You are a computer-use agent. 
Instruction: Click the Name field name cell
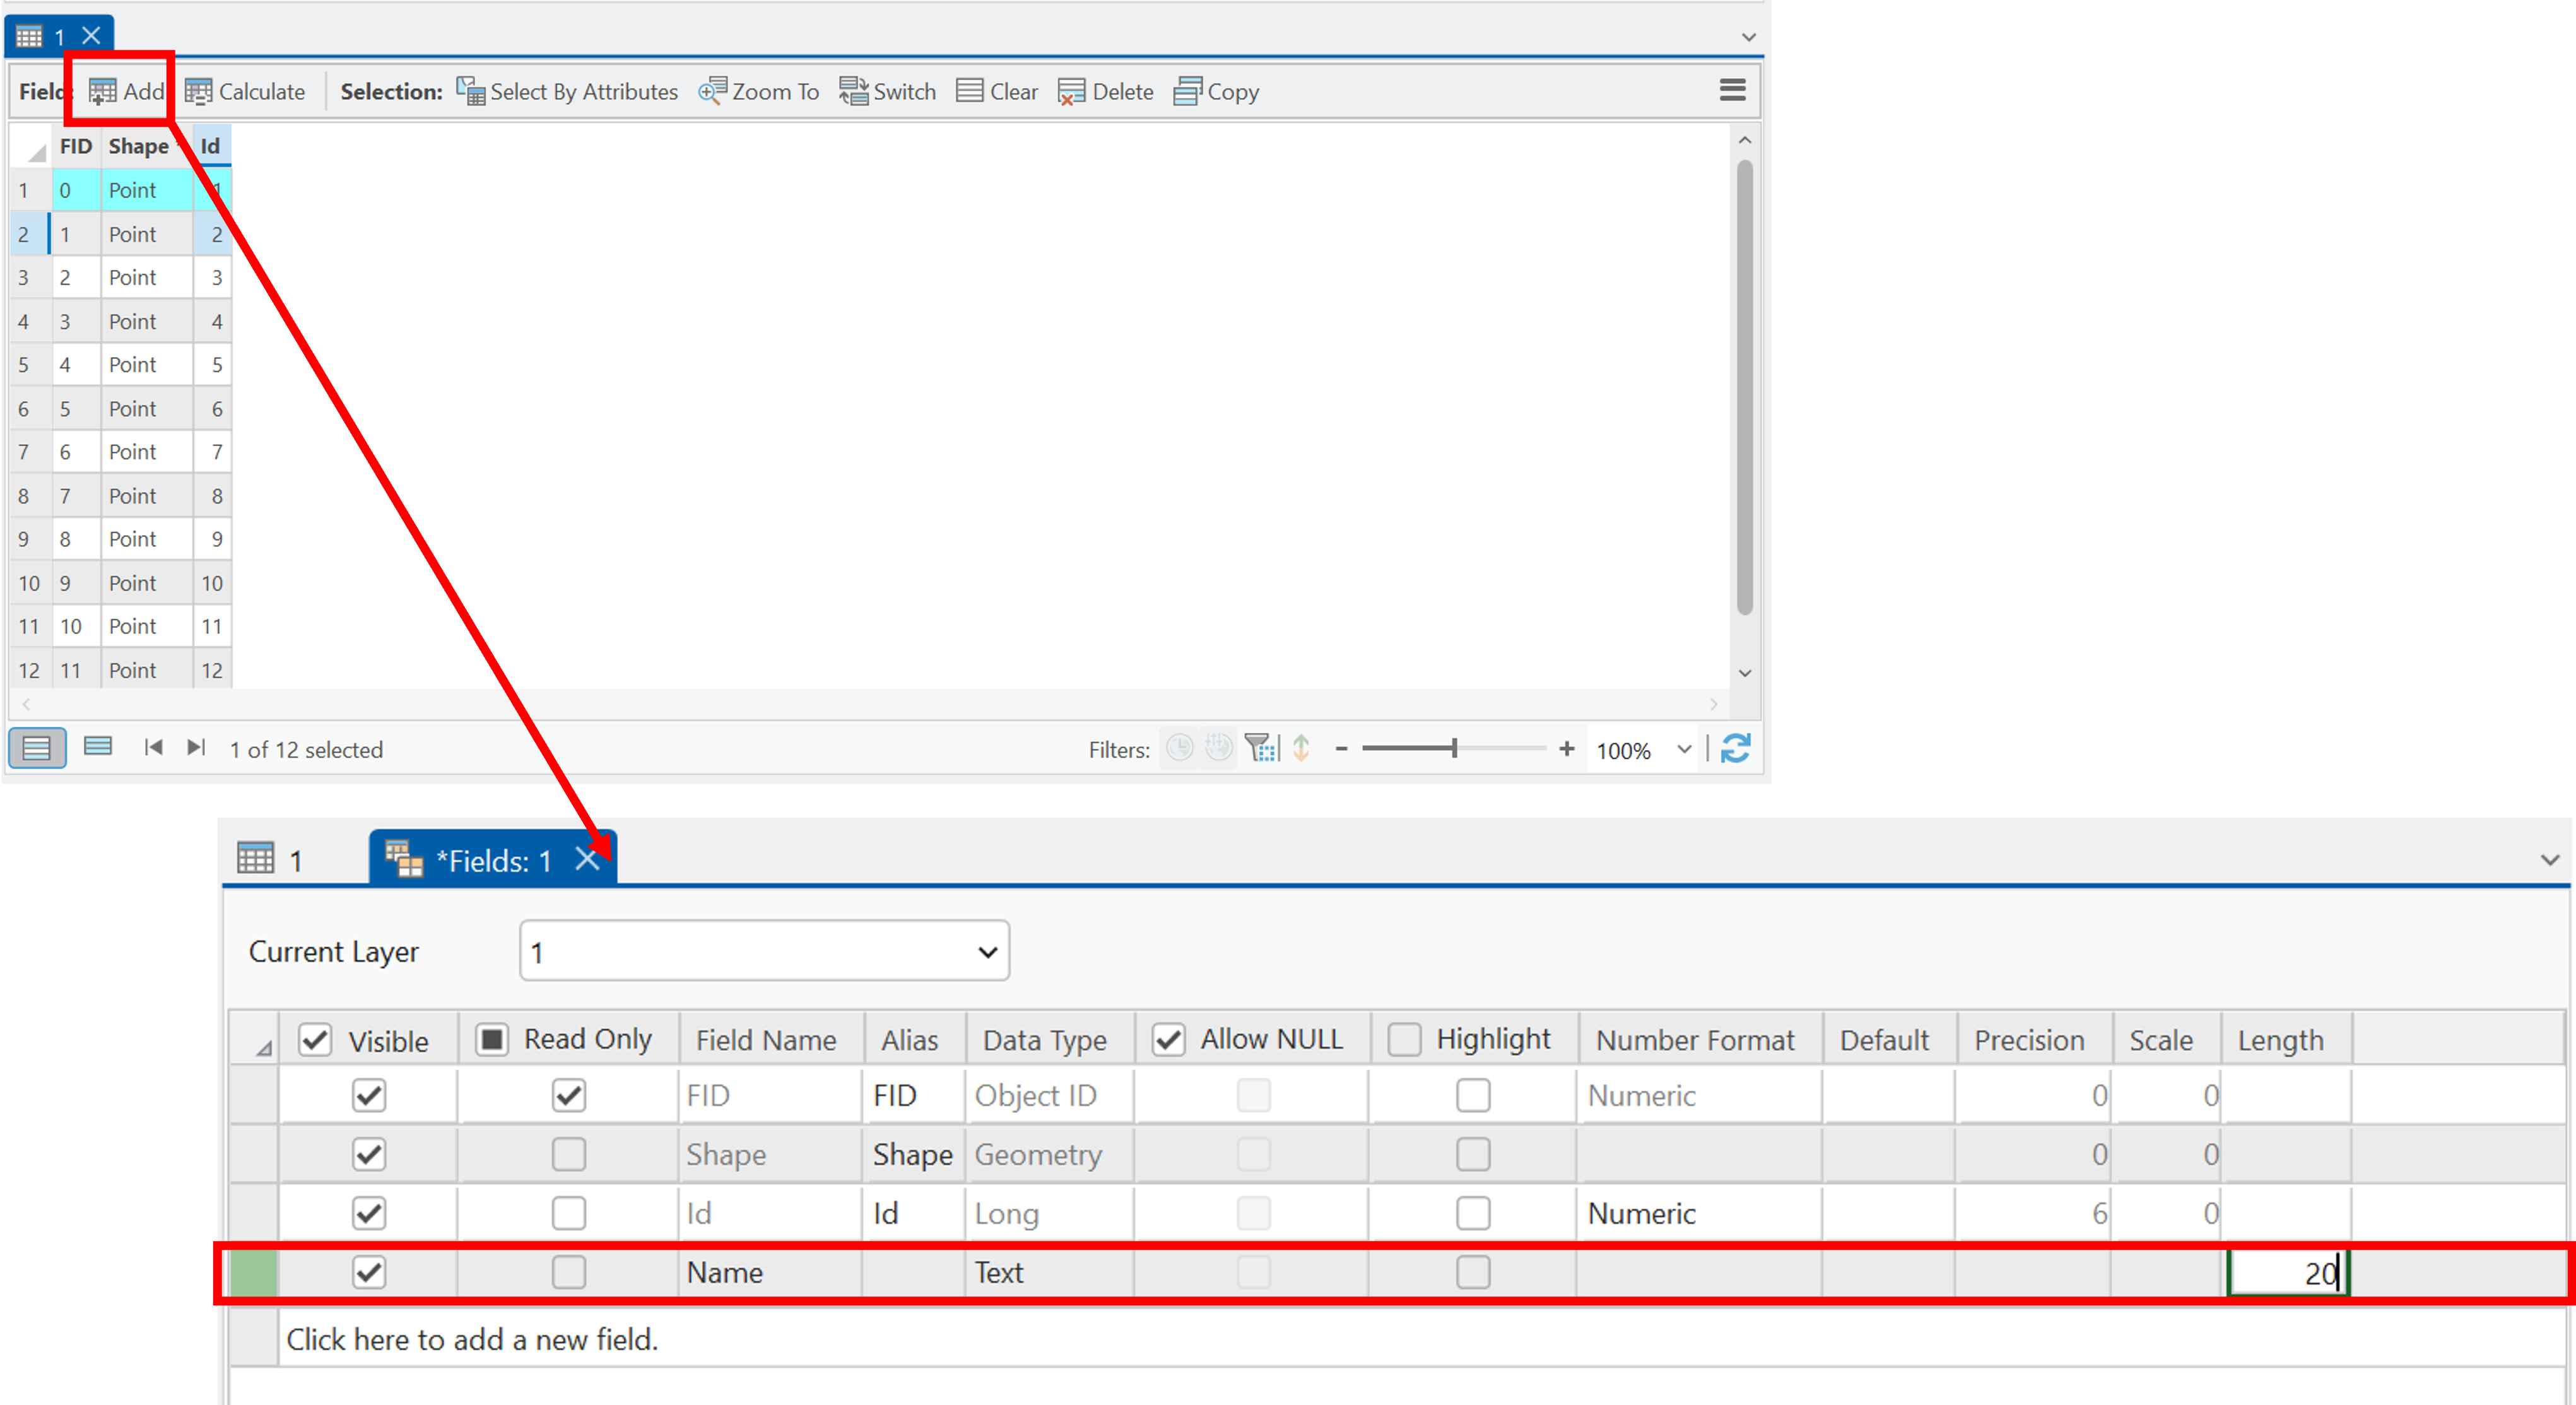770,1272
